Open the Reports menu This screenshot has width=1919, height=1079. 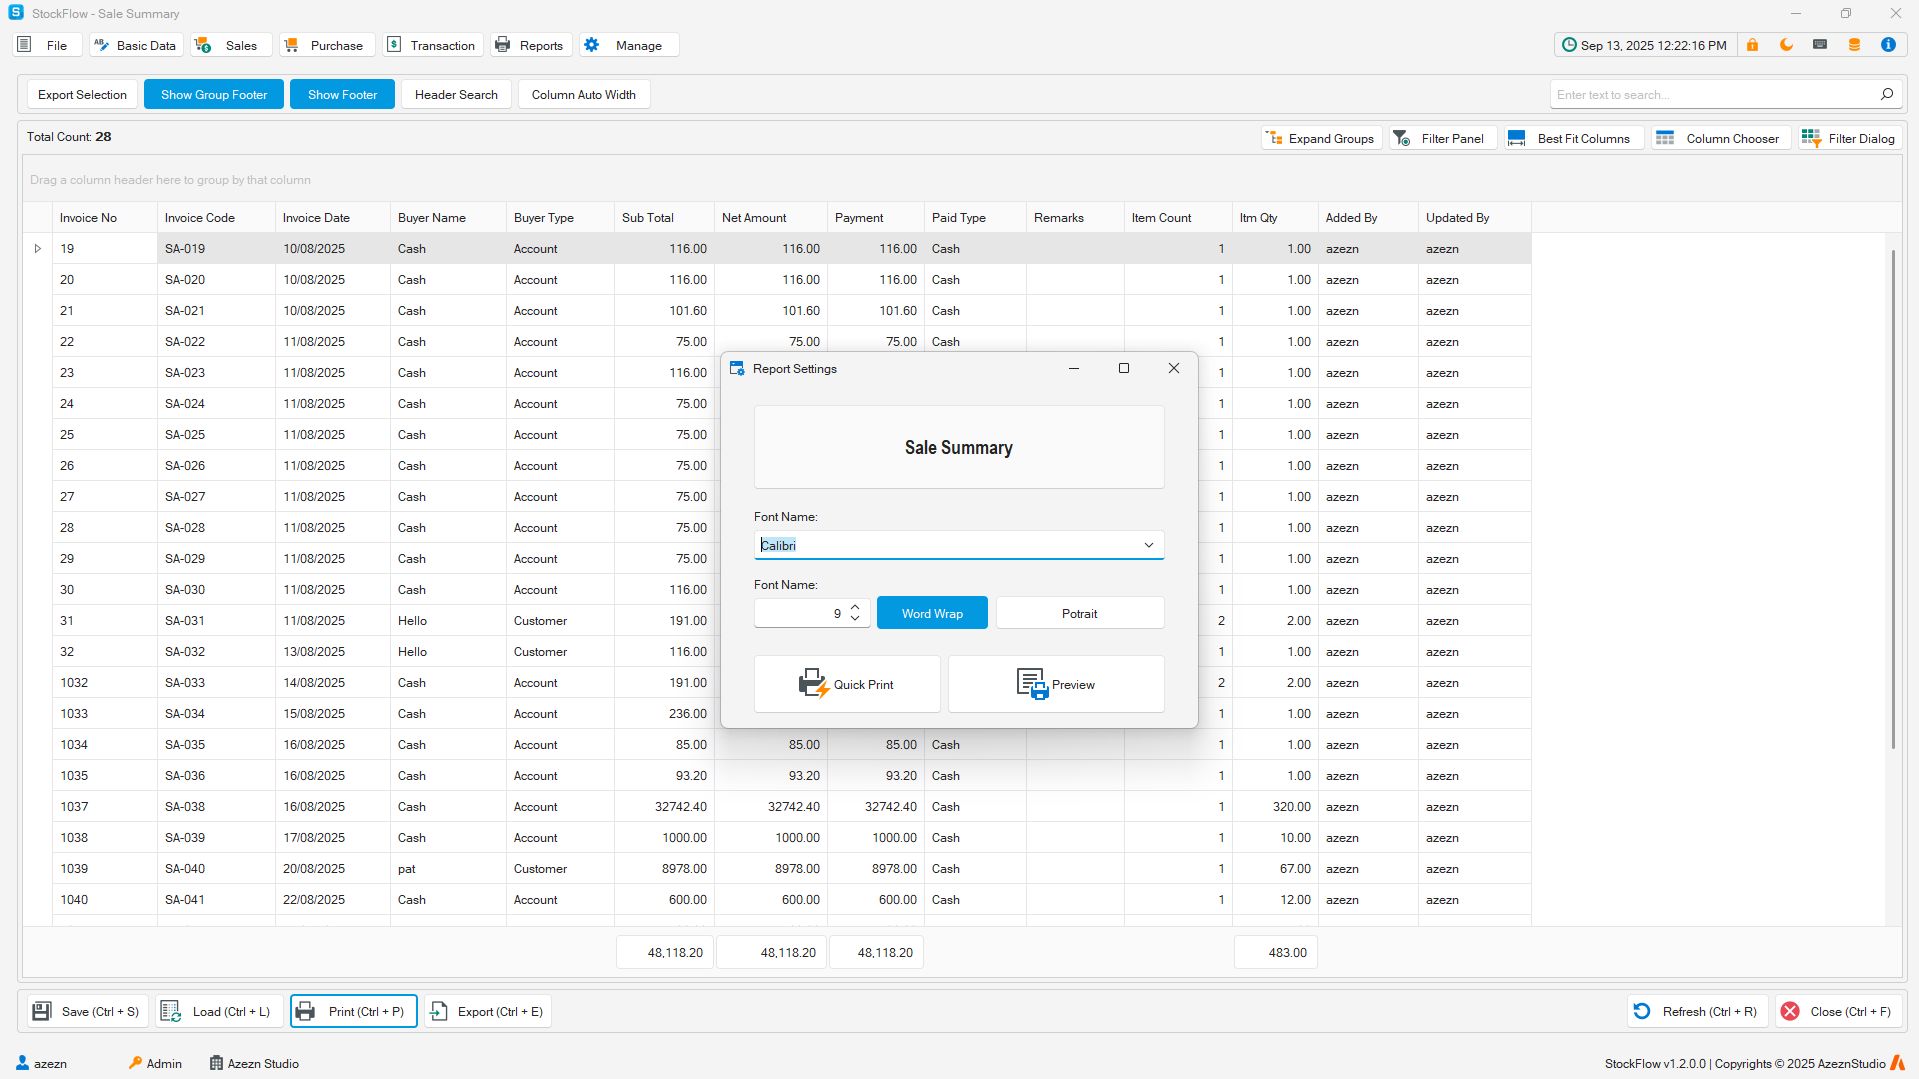click(x=530, y=46)
